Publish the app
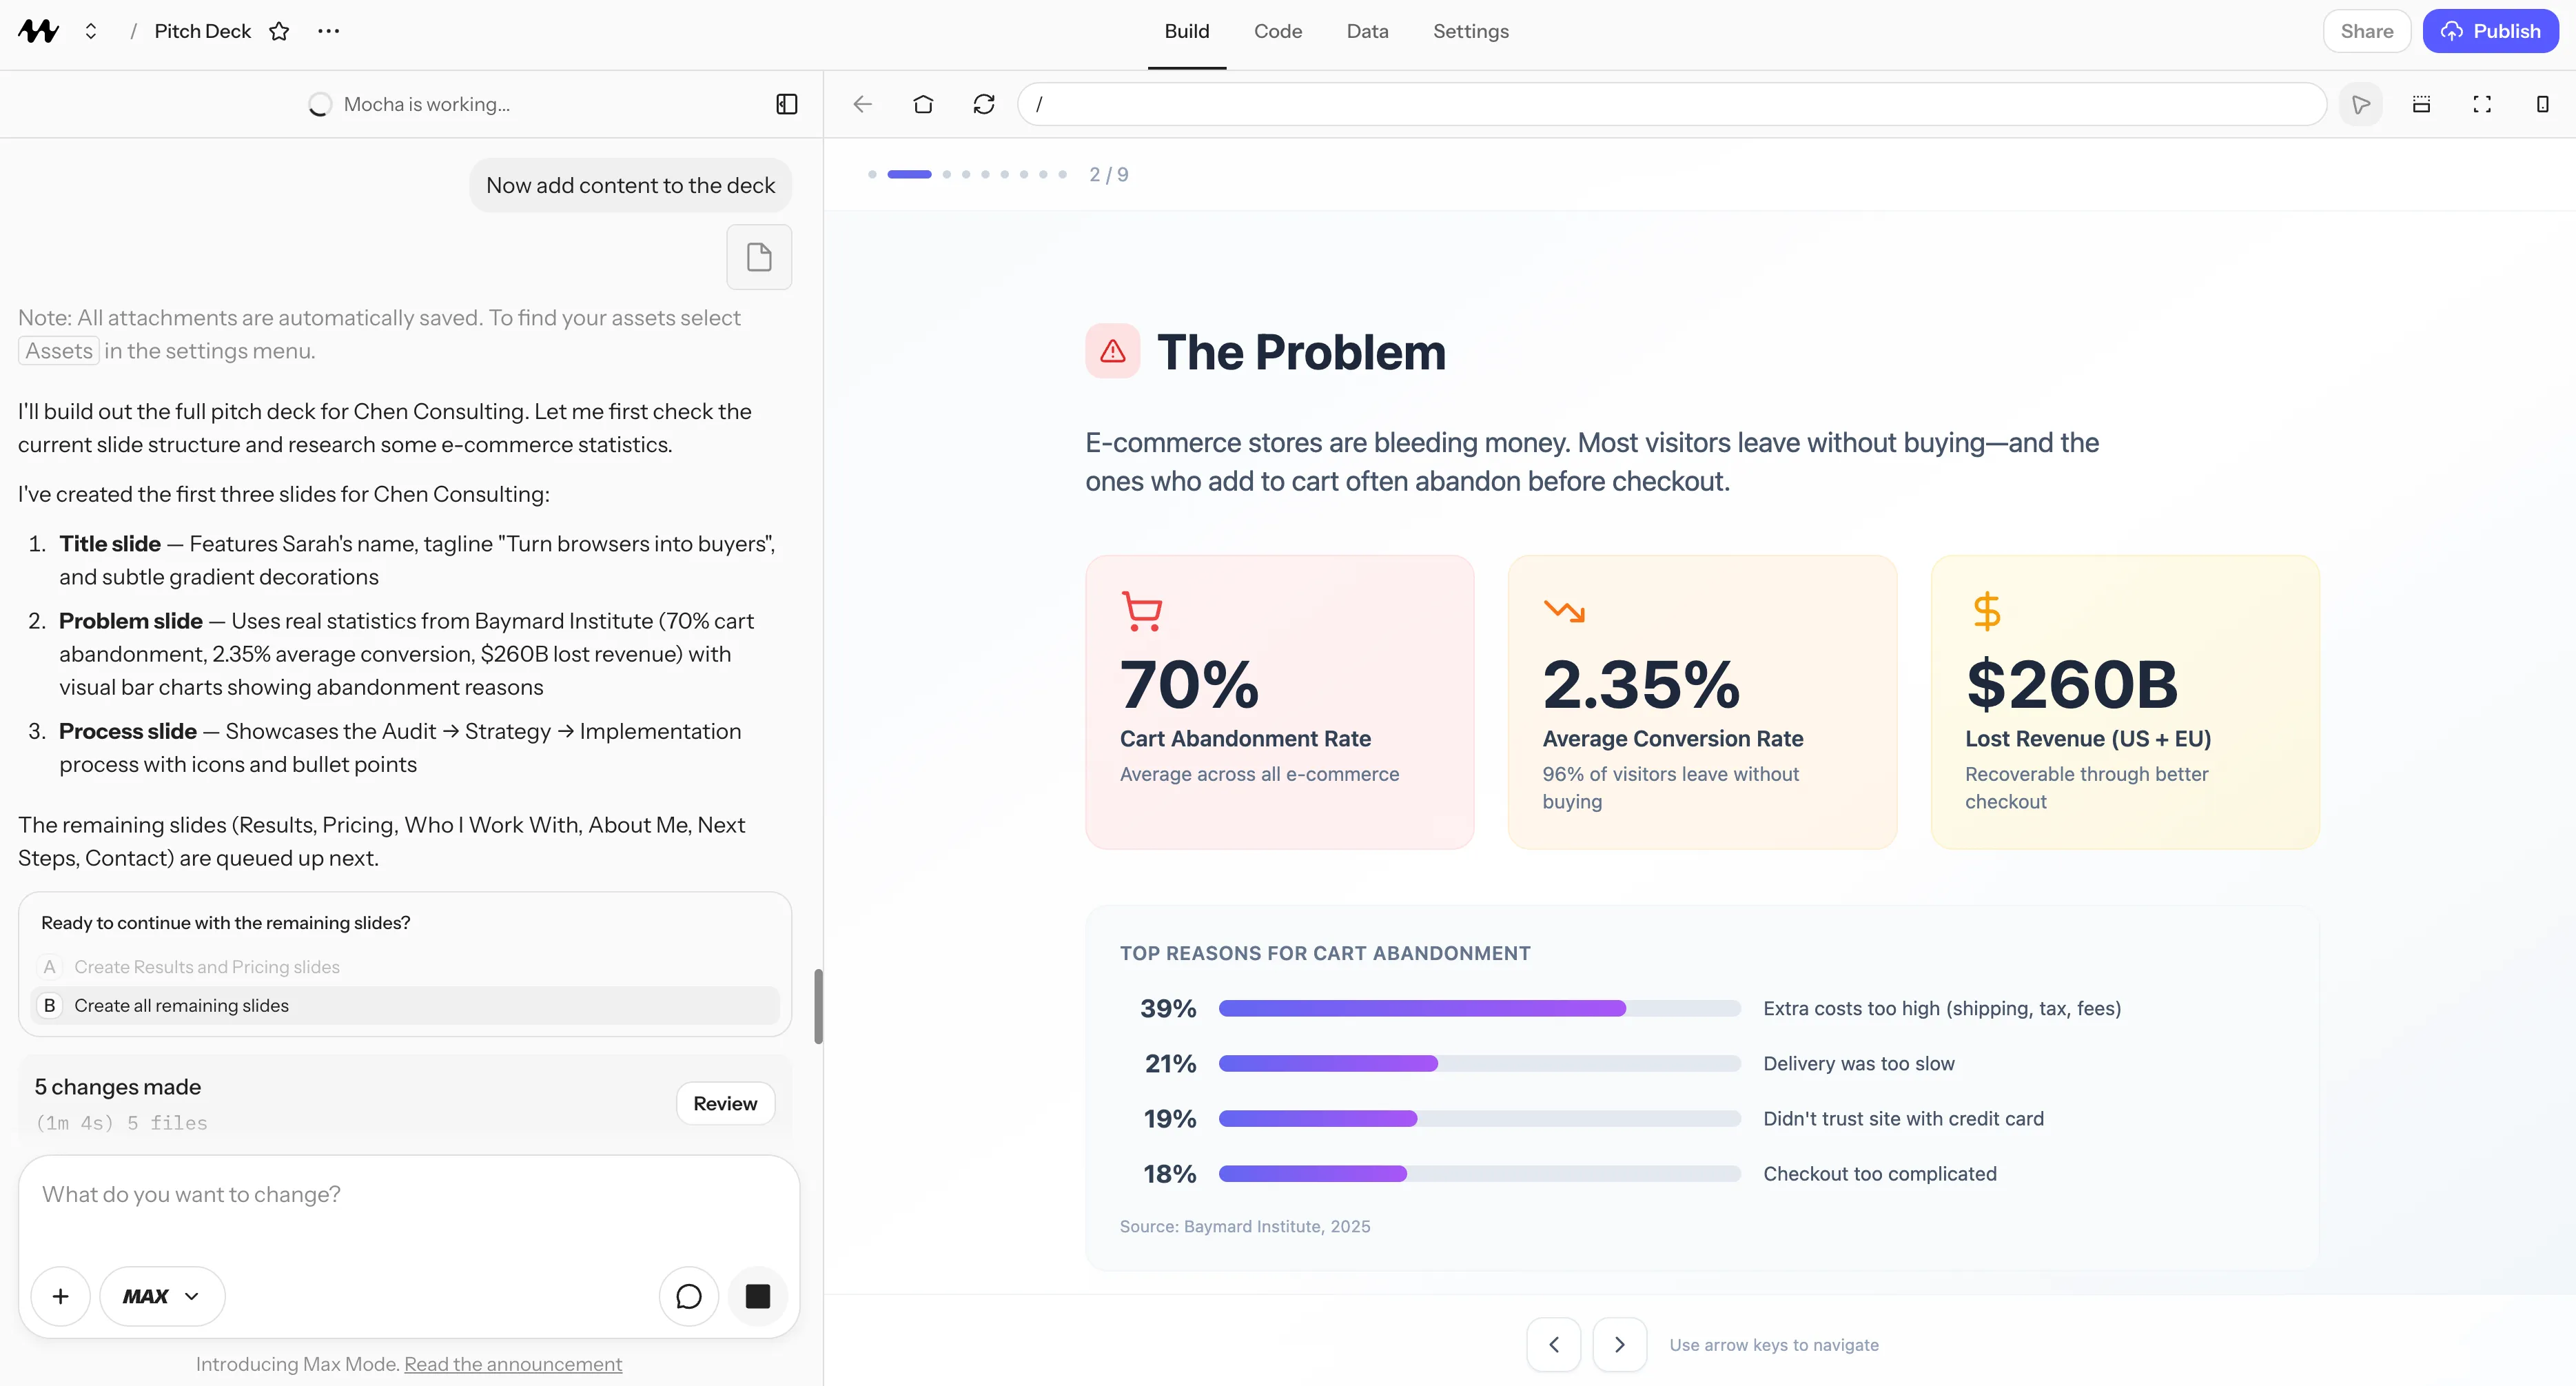 coord(2491,31)
